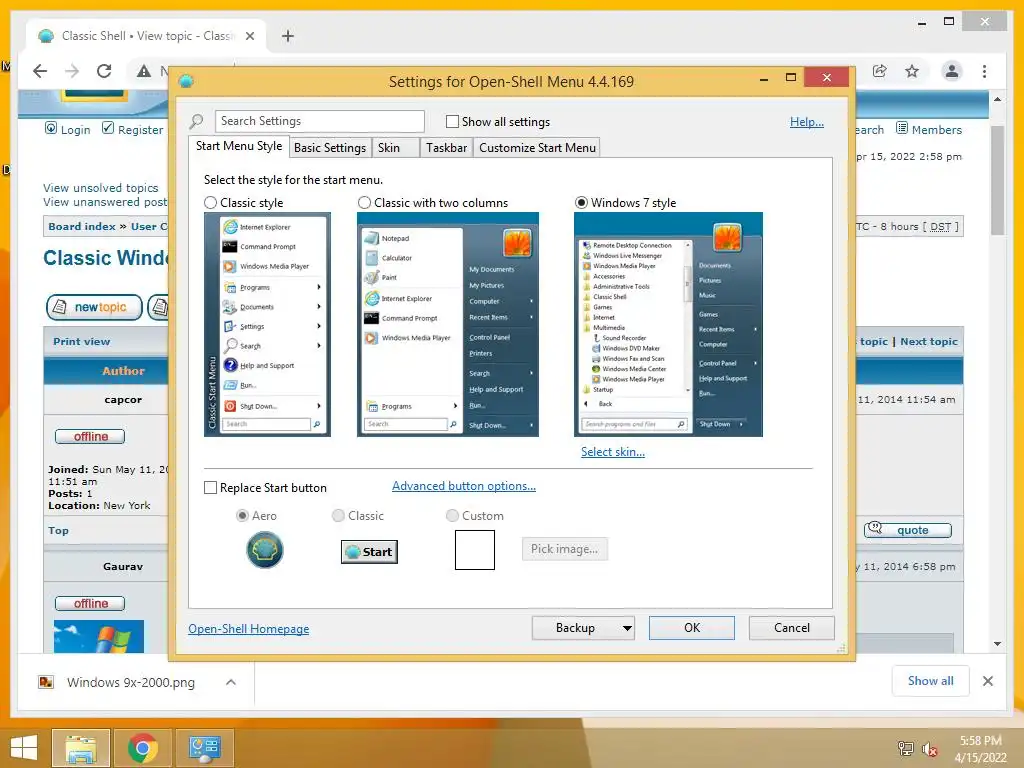Click the Login icon on forum page

(x=51, y=128)
